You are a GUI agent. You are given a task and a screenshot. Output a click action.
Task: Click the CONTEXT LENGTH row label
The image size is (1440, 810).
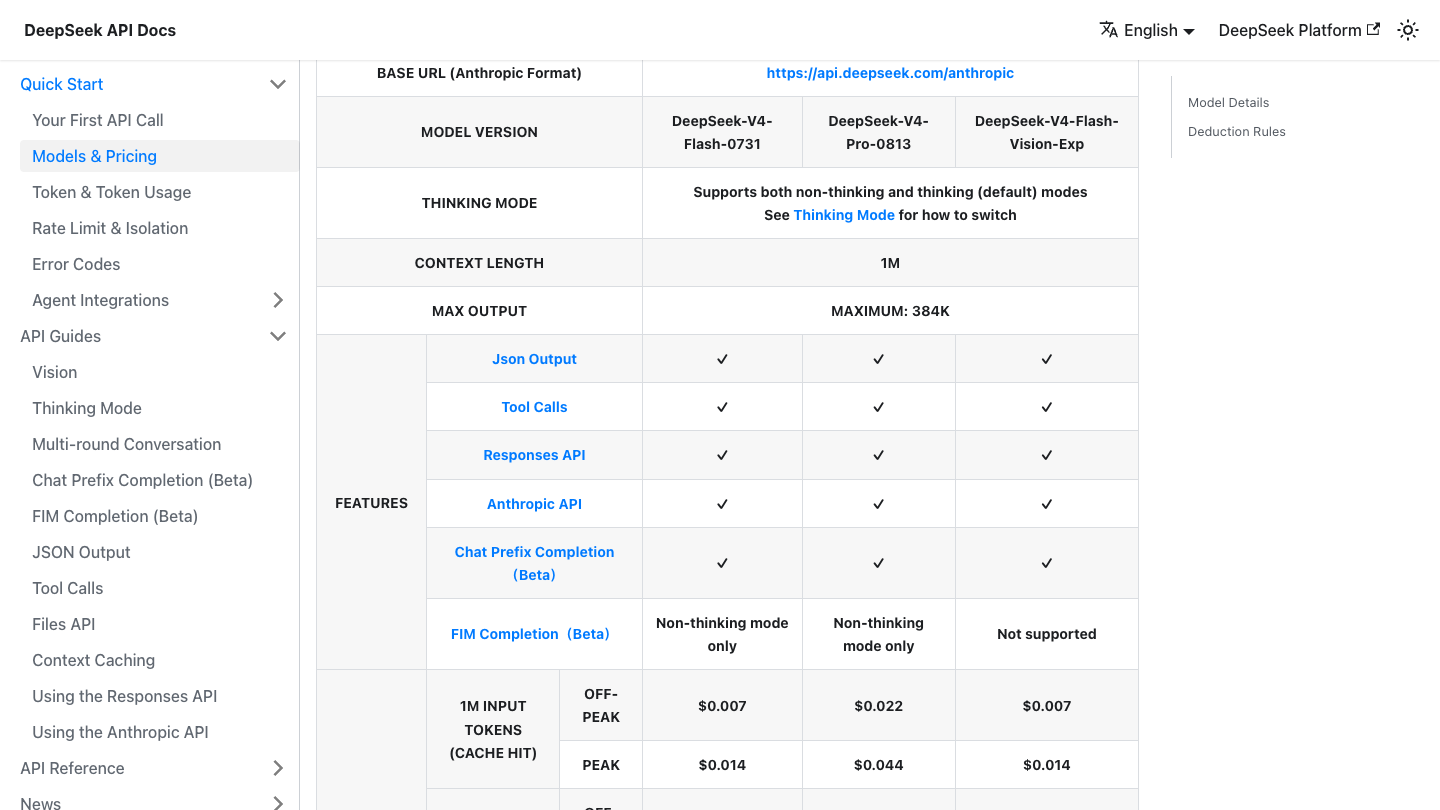pyautogui.click(x=479, y=263)
